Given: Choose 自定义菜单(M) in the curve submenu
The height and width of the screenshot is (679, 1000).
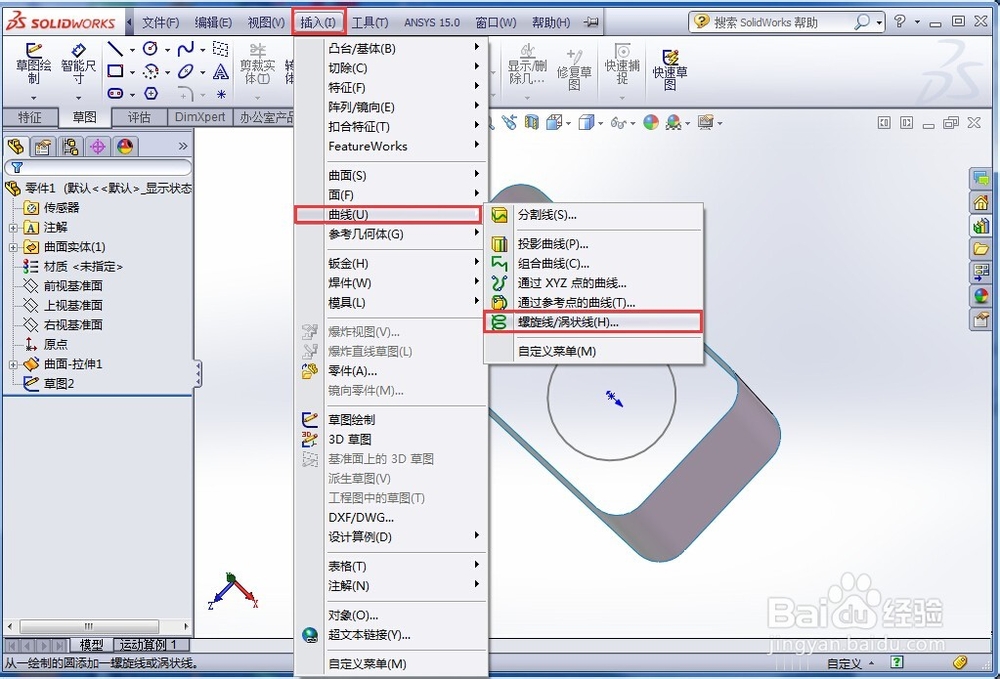Looking at the screenshot, I should coord(594,351).
